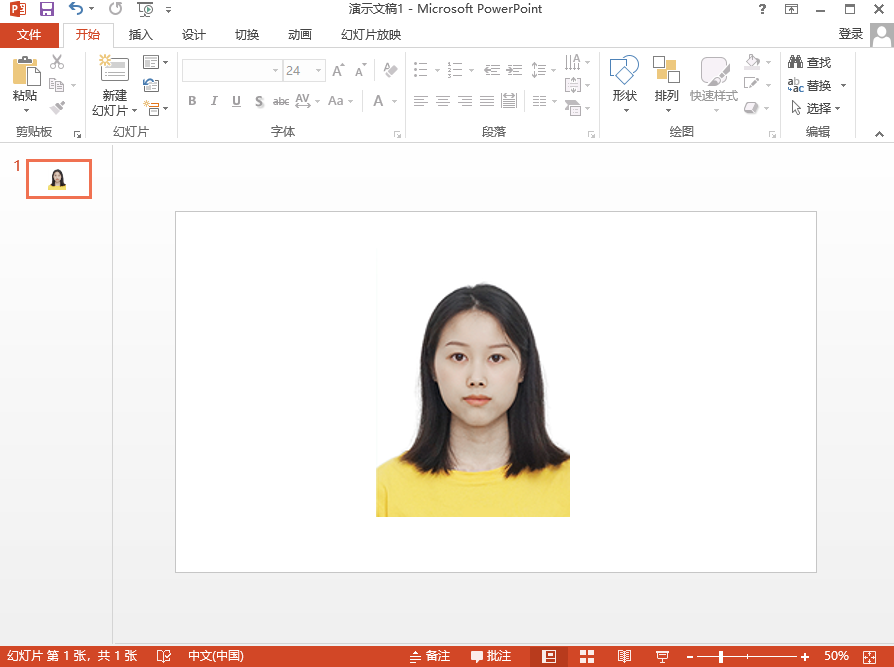Start slideshow from status bar icon
The image size is (894, 667).
pos(662,656)
